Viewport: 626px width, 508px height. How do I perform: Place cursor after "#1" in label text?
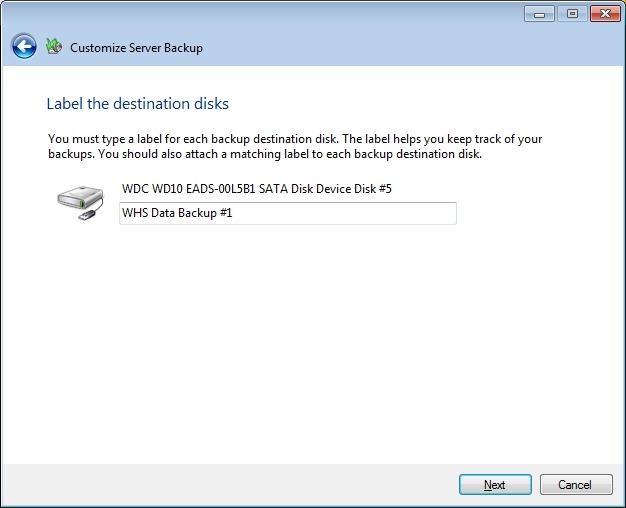pos(234,213)
